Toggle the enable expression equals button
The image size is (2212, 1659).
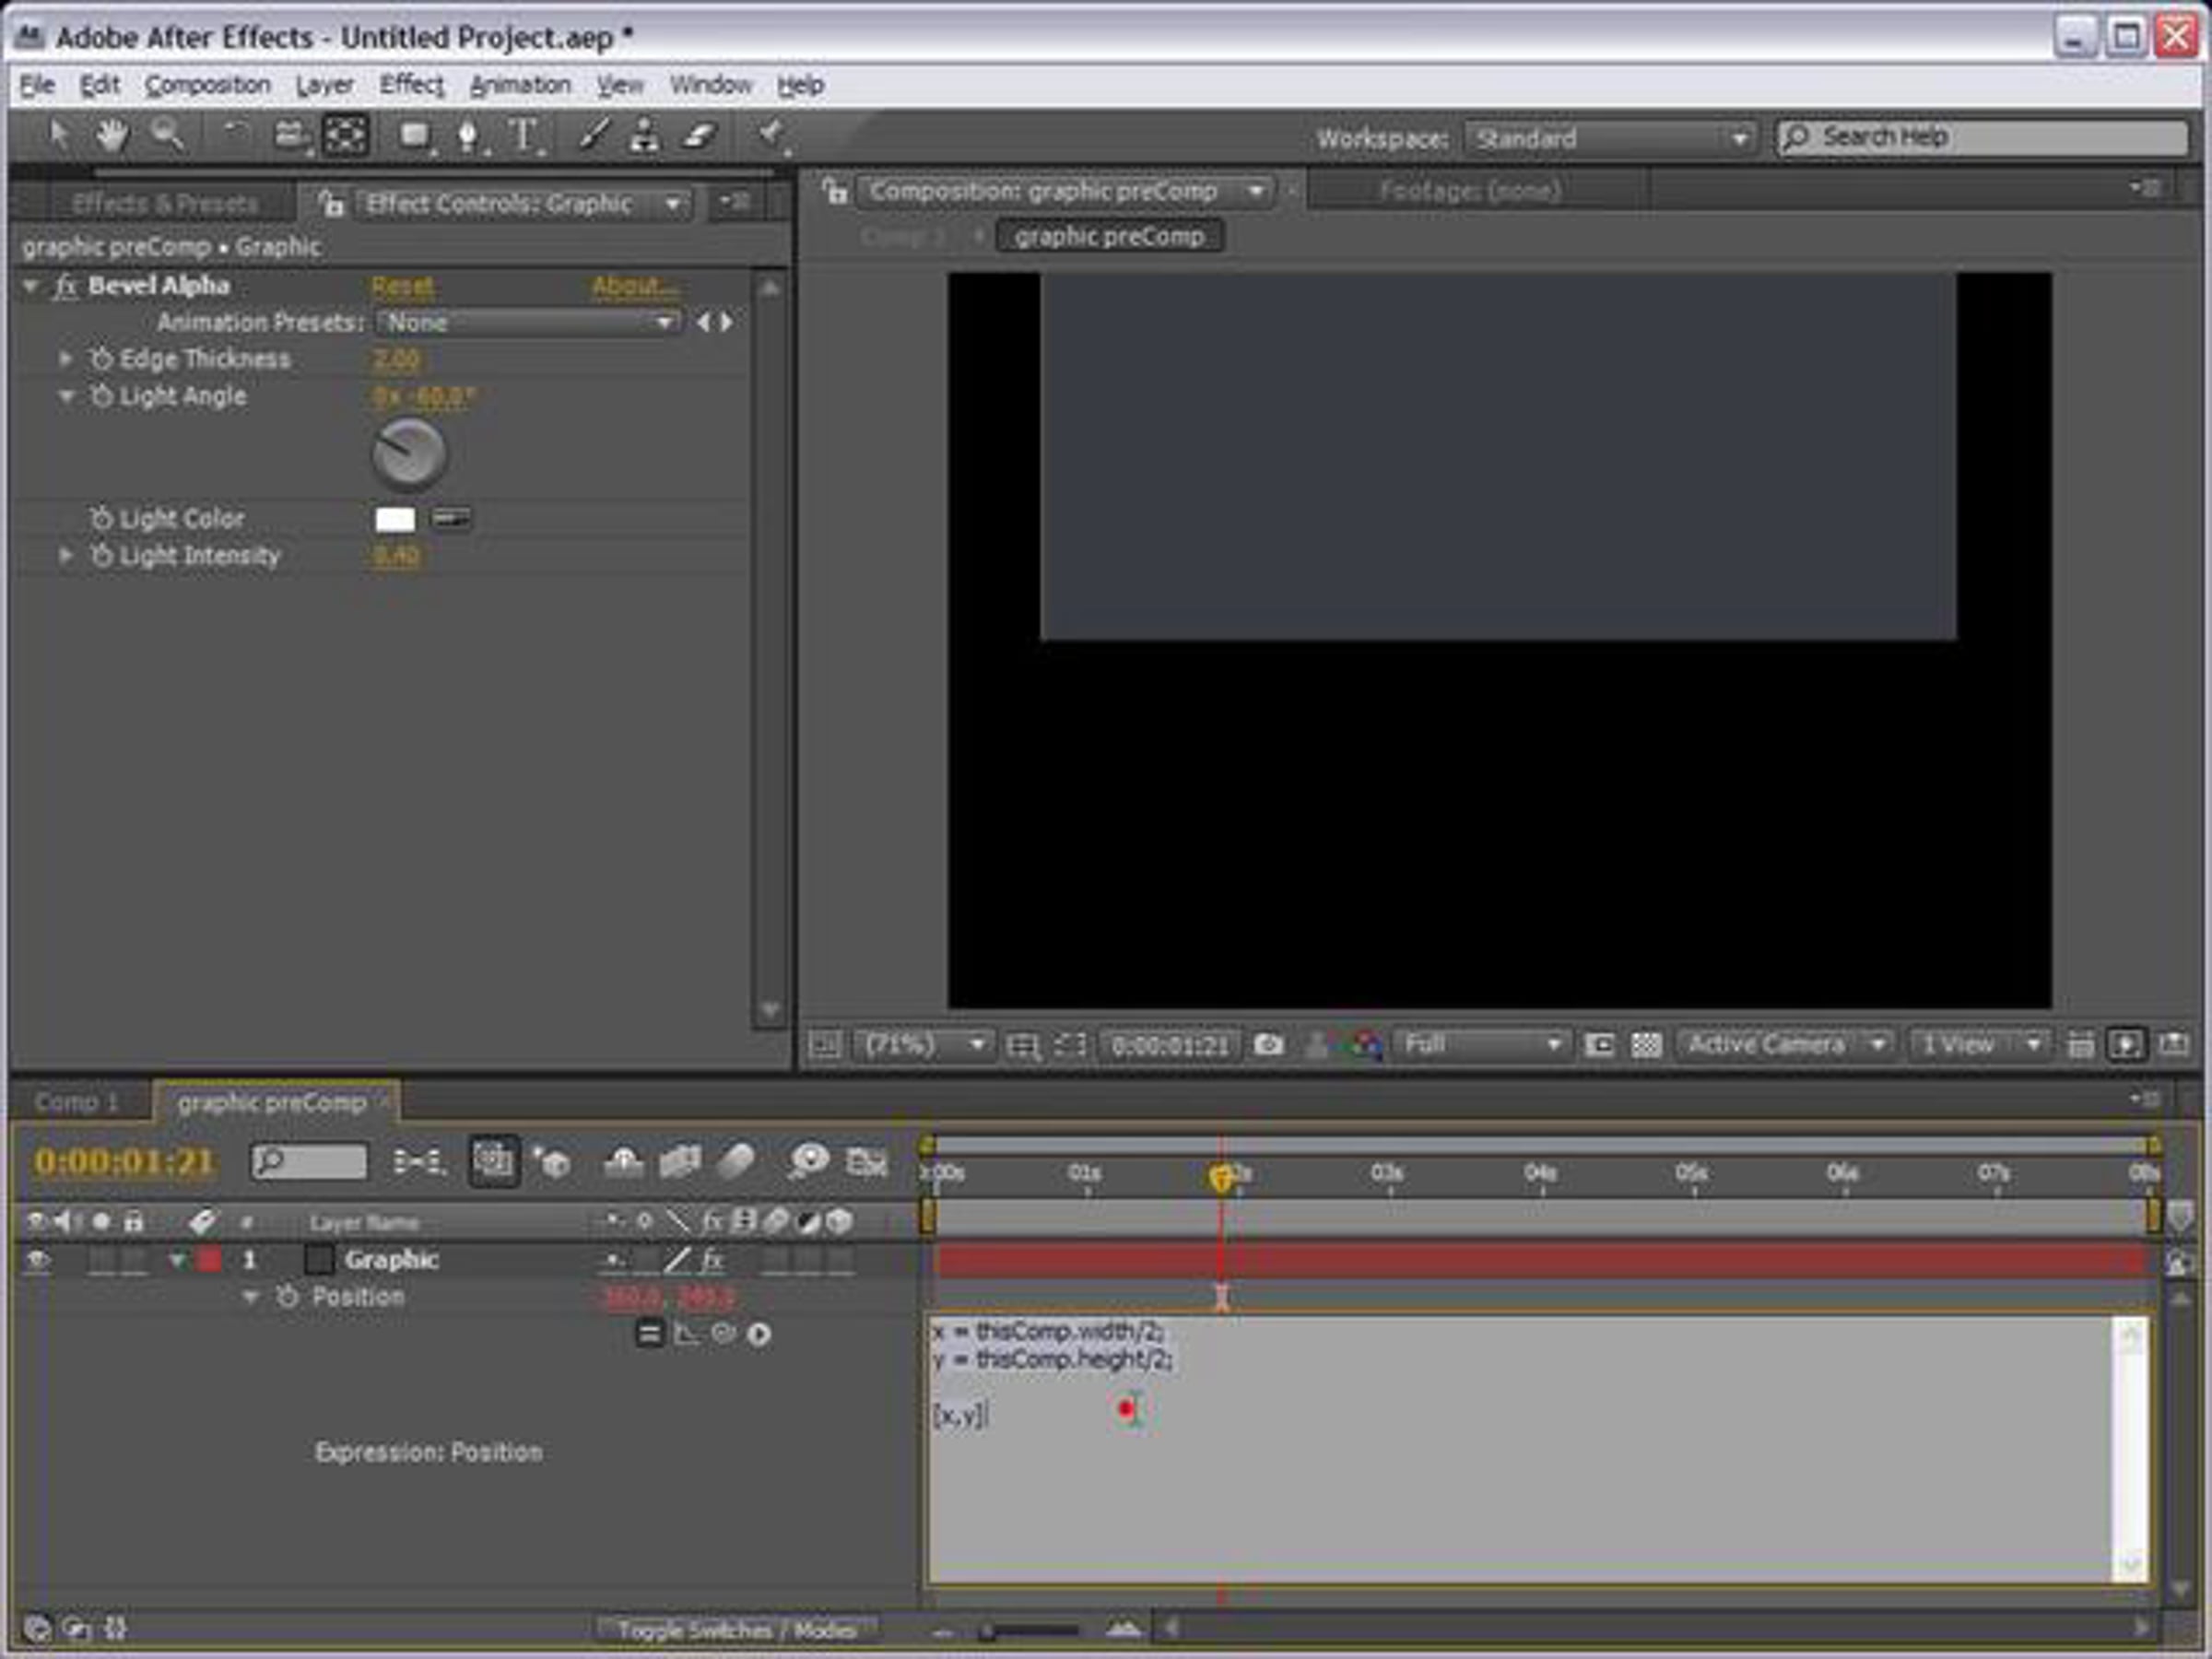pyautogui.click(x=649, y=1333)
